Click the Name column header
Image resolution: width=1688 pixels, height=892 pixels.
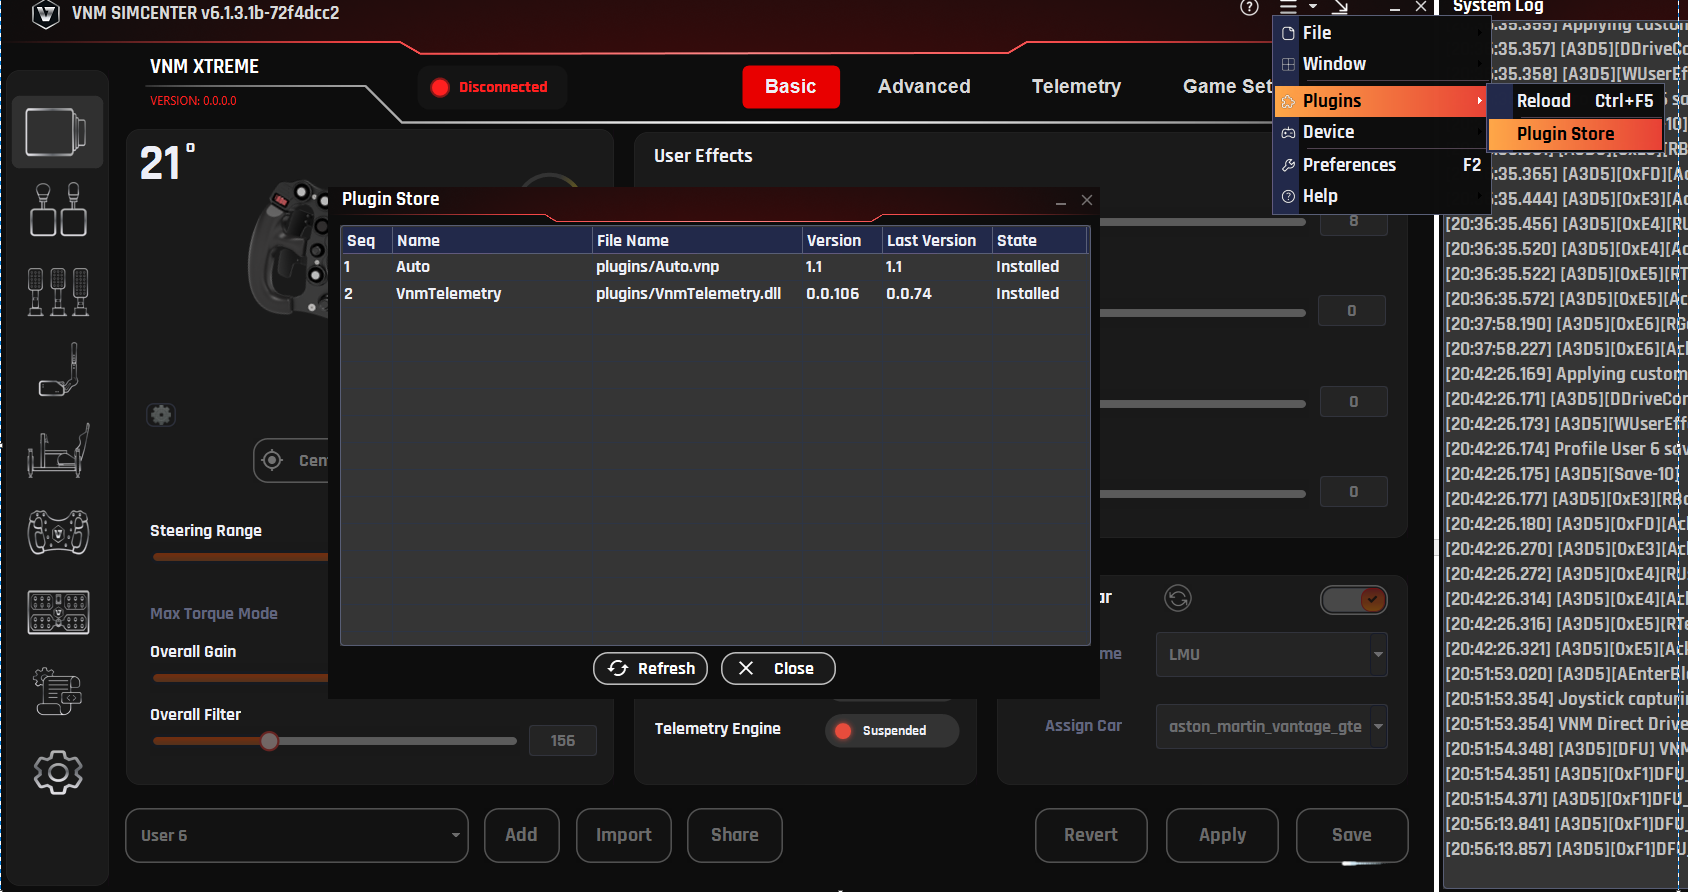tap(492, 240)
